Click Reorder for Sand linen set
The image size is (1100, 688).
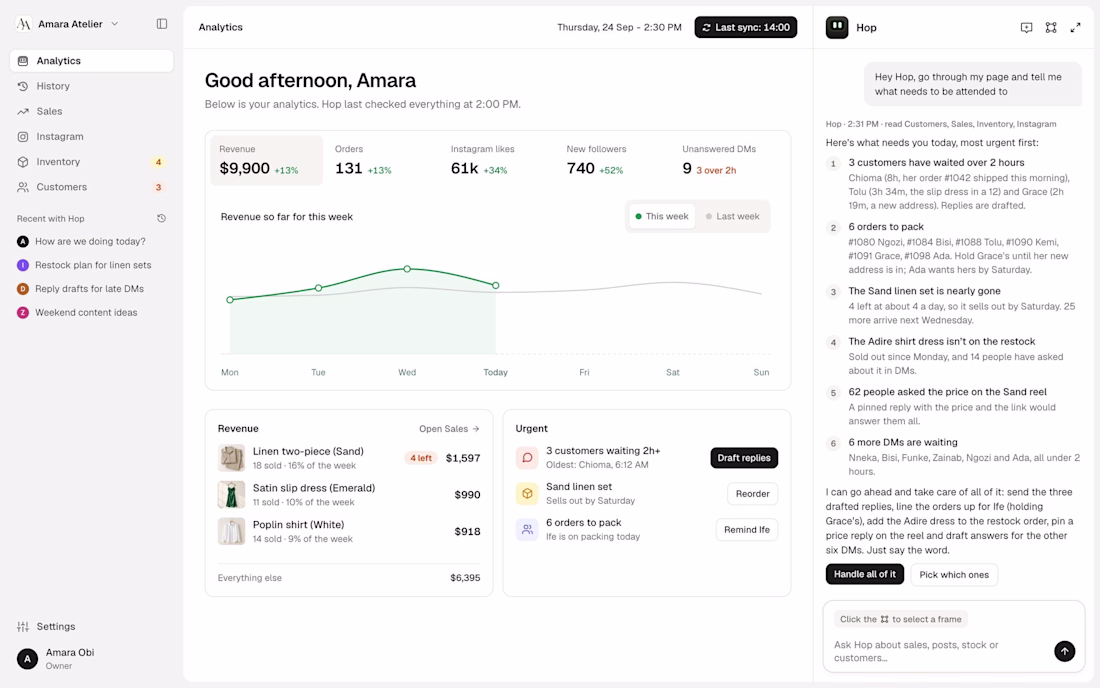752,494
